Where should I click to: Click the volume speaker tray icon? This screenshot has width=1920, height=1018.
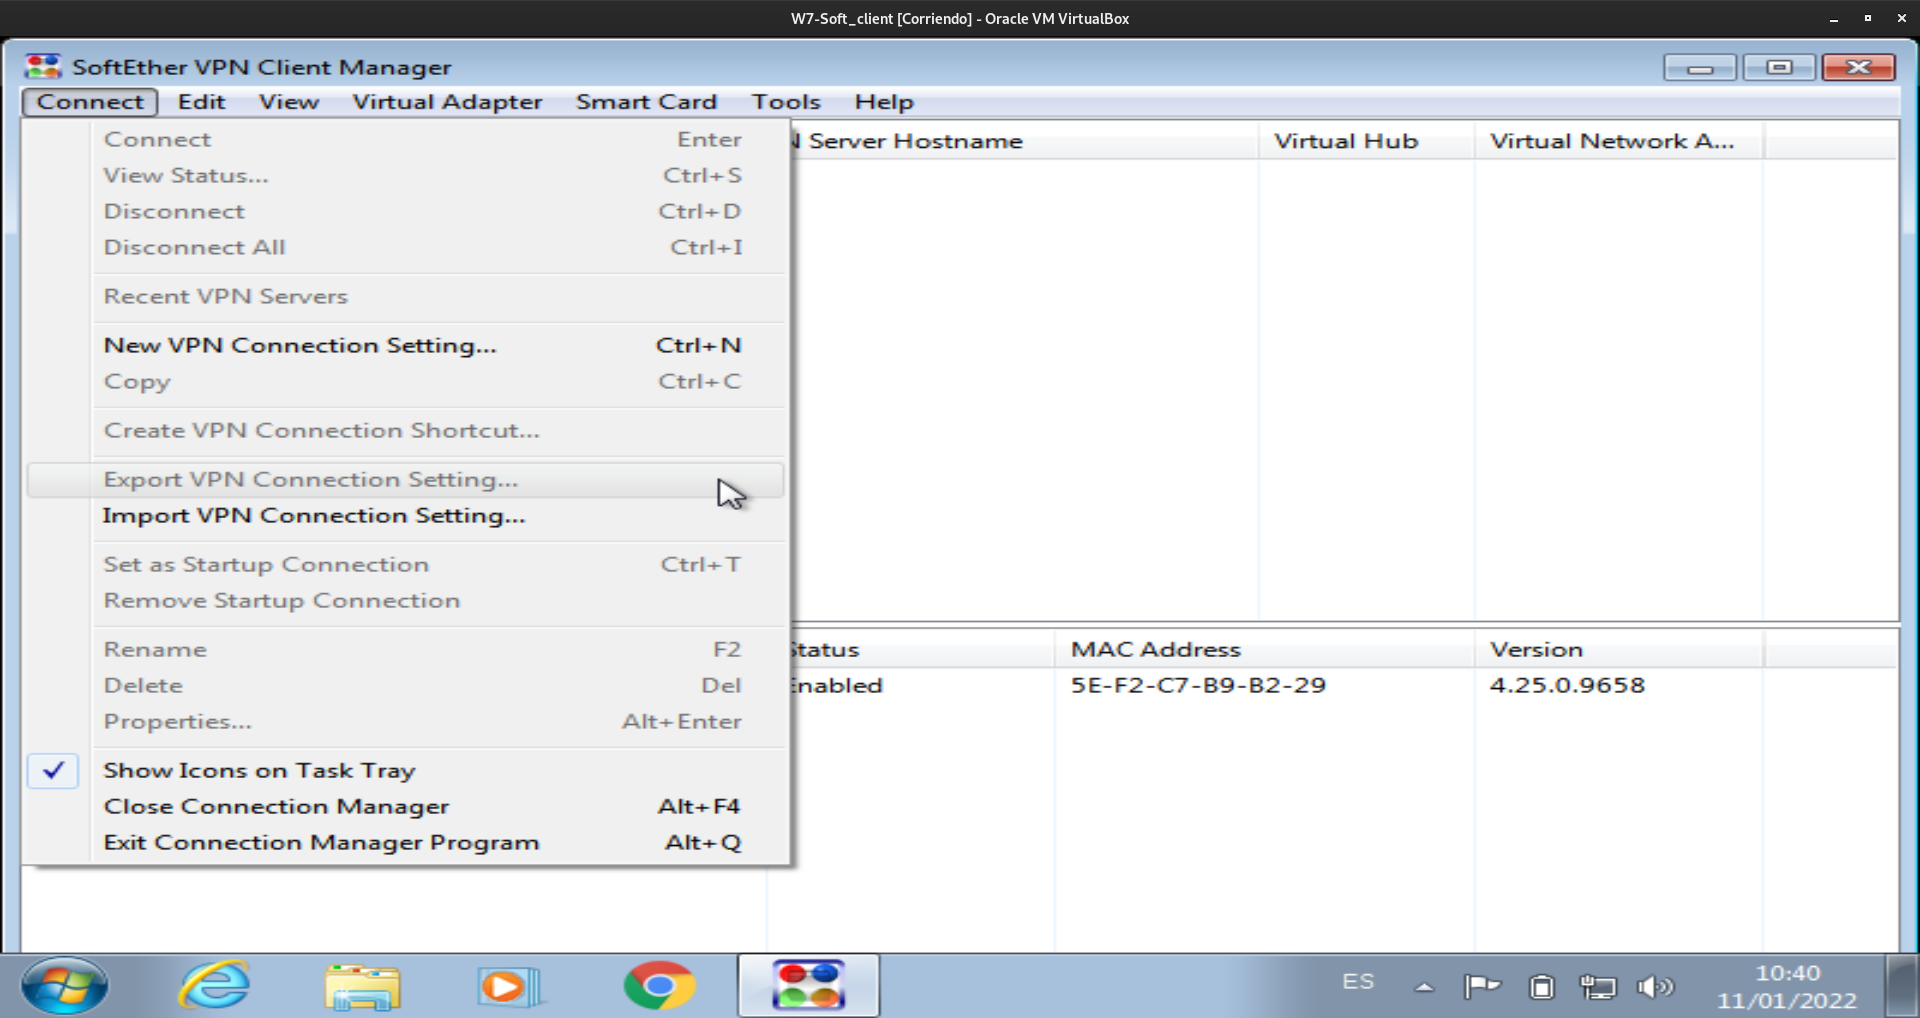1654,987
